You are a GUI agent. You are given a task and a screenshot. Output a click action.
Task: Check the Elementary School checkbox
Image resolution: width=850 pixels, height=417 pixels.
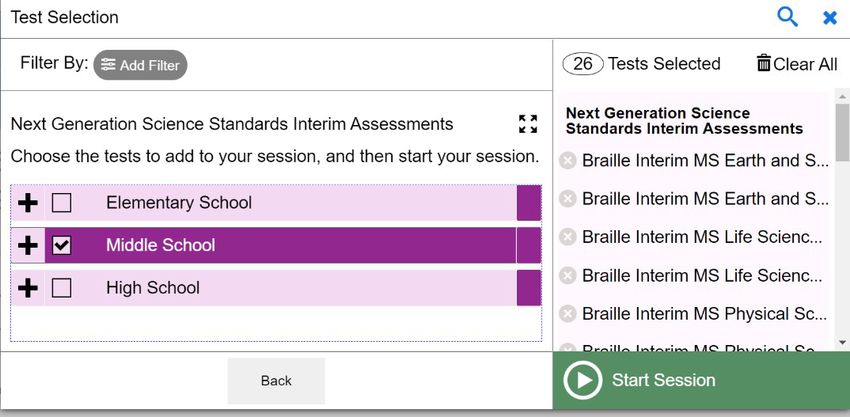point(61,203)
